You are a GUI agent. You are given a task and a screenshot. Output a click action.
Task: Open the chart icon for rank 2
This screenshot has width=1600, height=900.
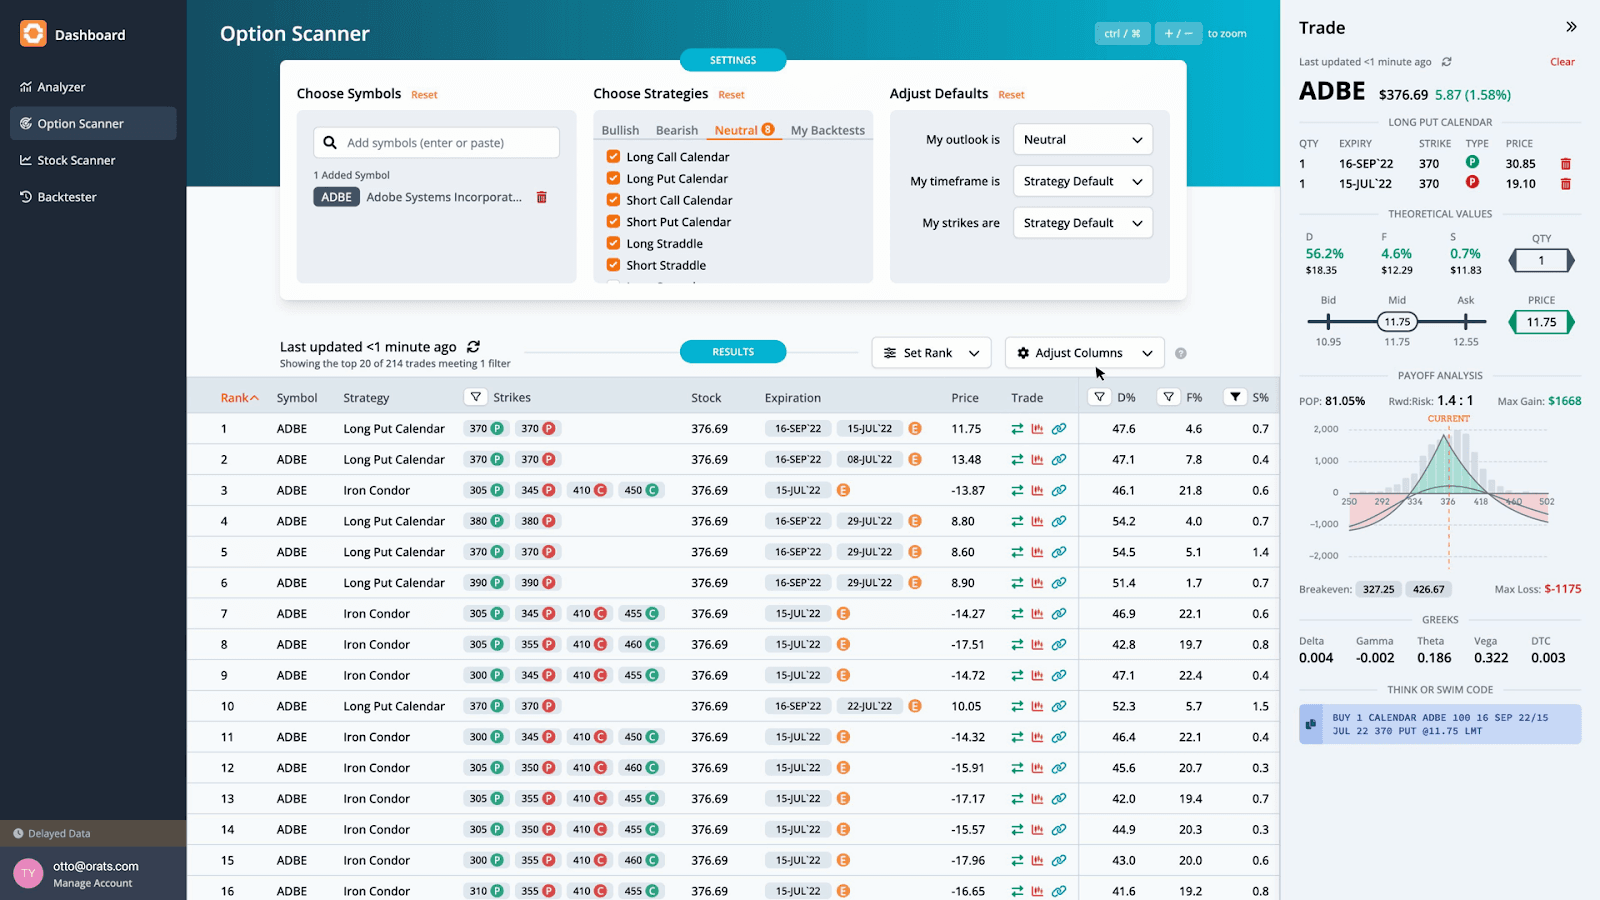(x=1038, y=460)
